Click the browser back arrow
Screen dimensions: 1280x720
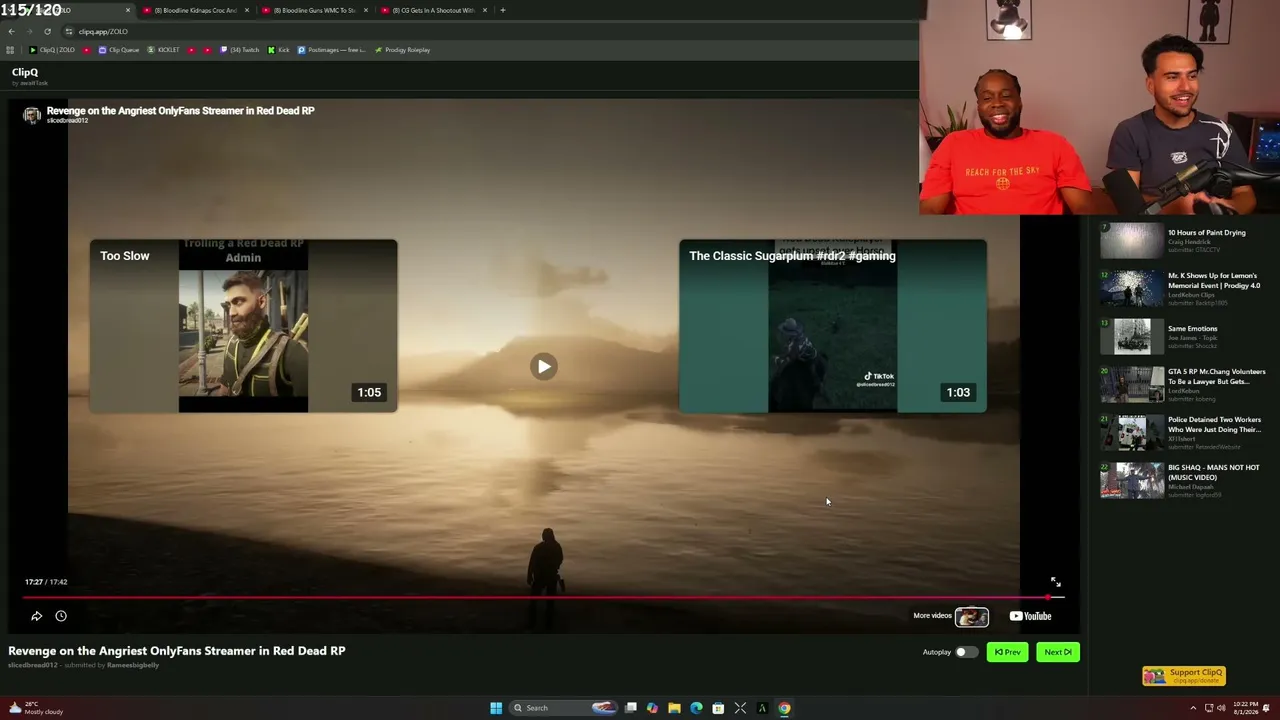click(11, 31)
